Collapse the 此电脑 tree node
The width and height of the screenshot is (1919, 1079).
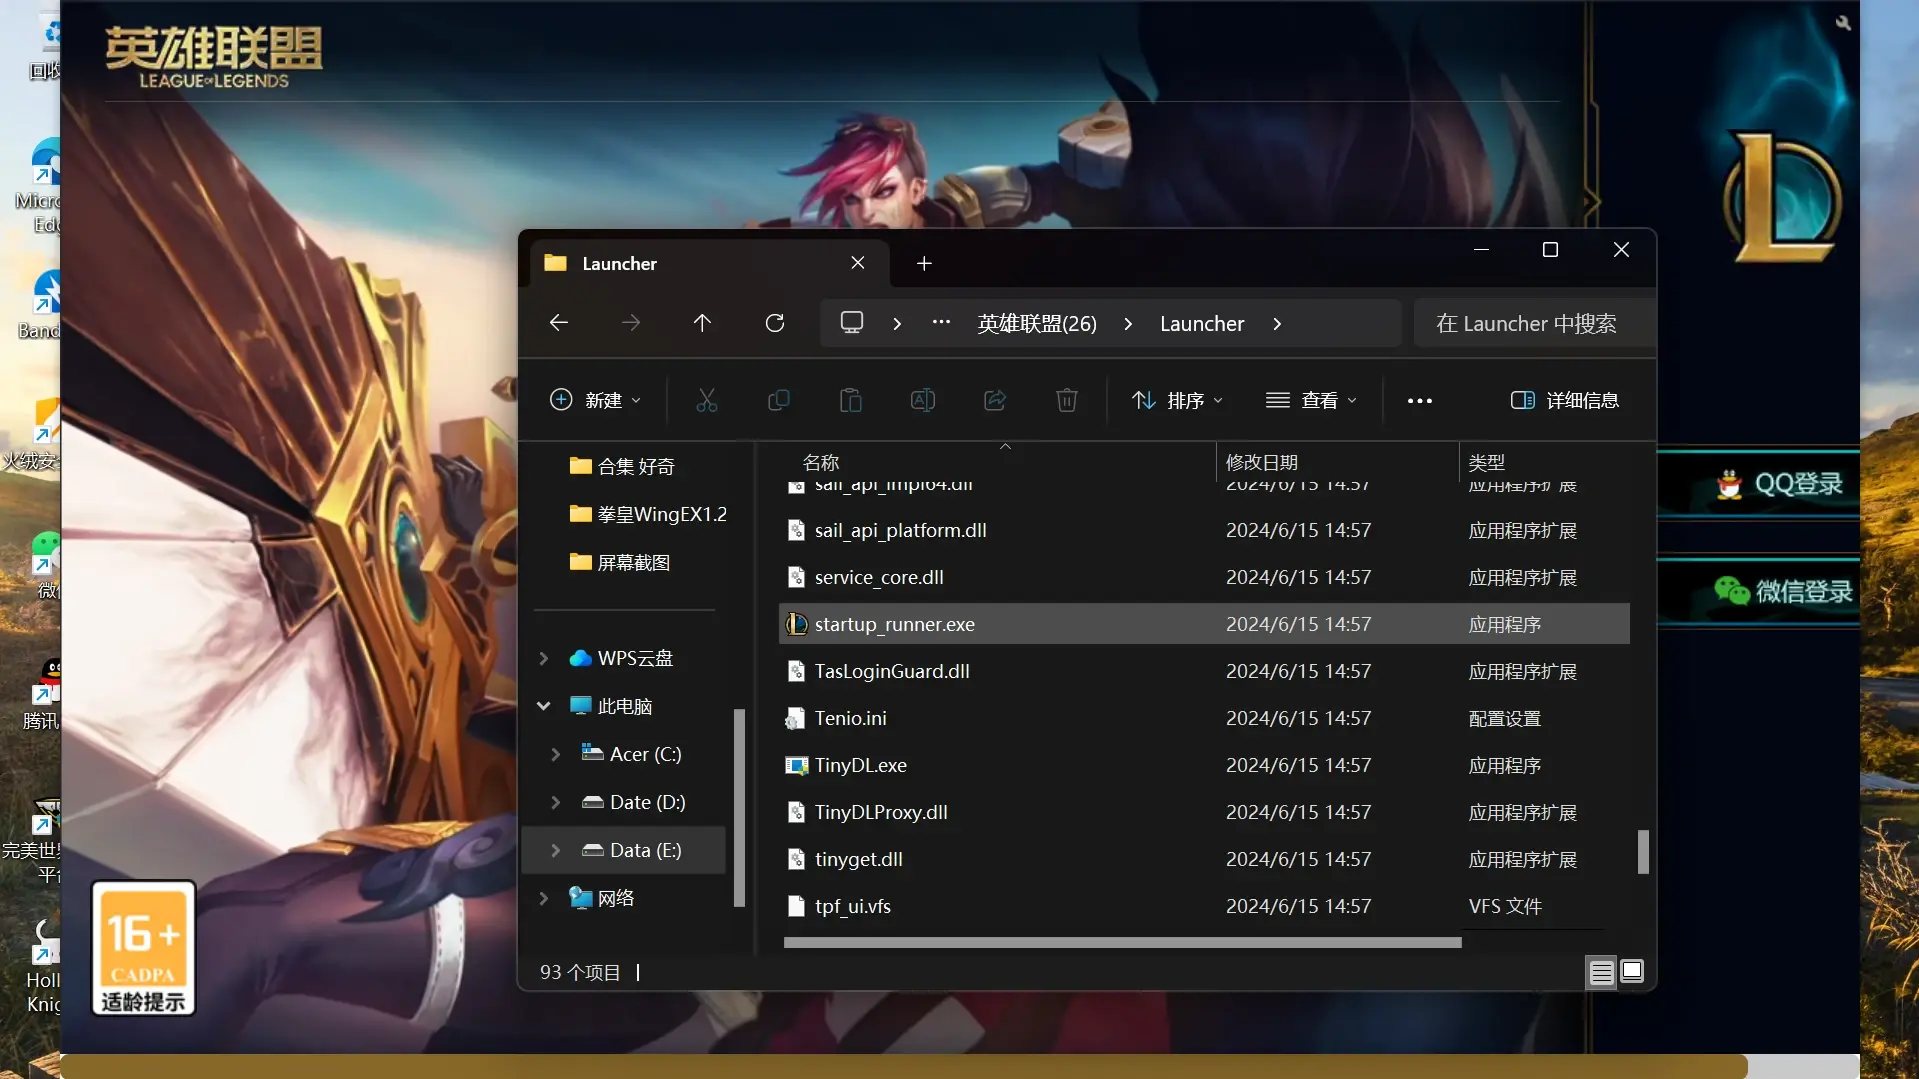click(544, 706)
